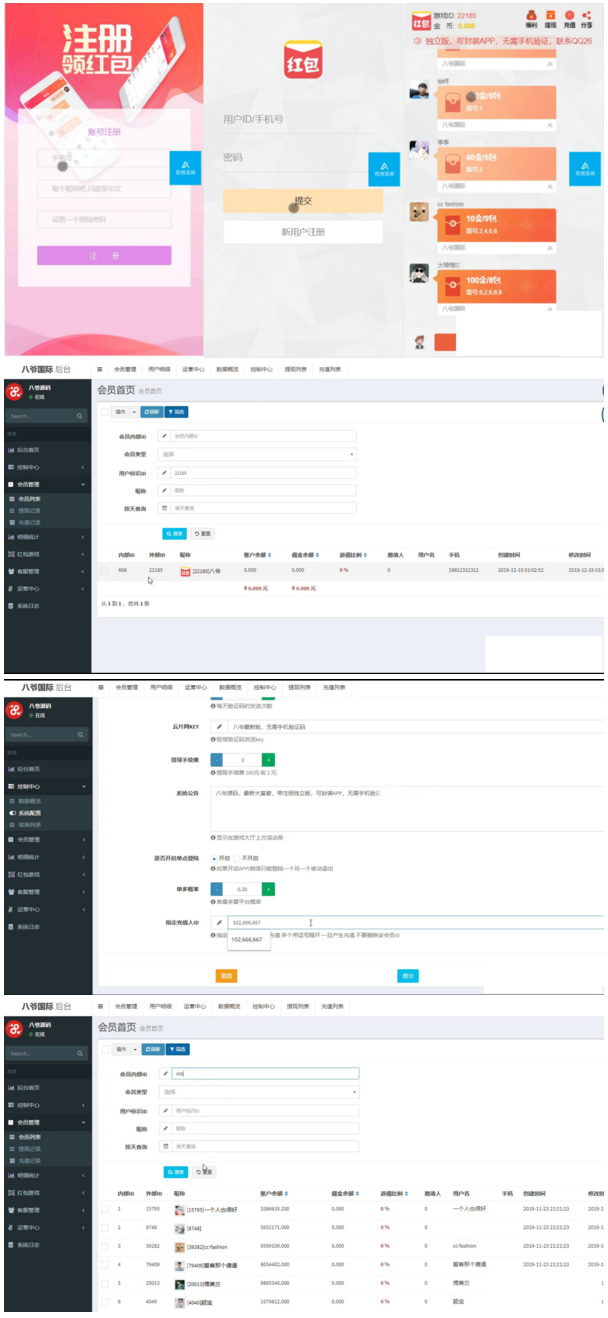
Task: Click the 福利 gift icon
Action: tap(531, 15)
